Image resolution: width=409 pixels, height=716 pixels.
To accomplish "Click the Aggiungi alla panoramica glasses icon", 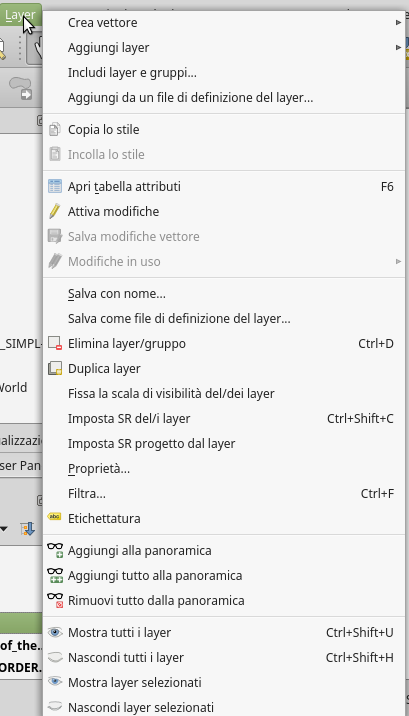I will 55,550.
